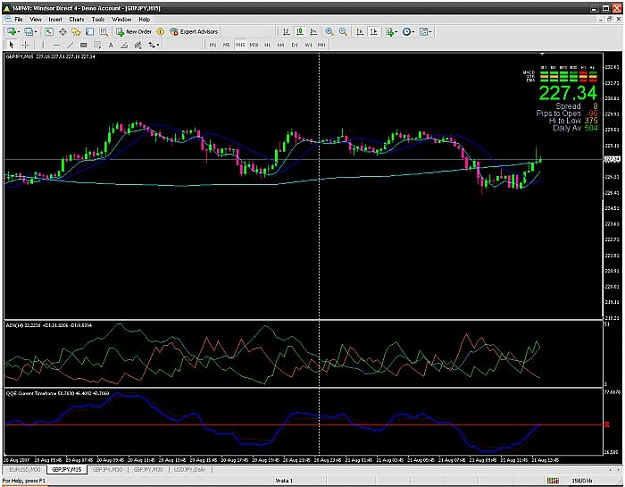Click the 227.34 price display

coord(568,93)
